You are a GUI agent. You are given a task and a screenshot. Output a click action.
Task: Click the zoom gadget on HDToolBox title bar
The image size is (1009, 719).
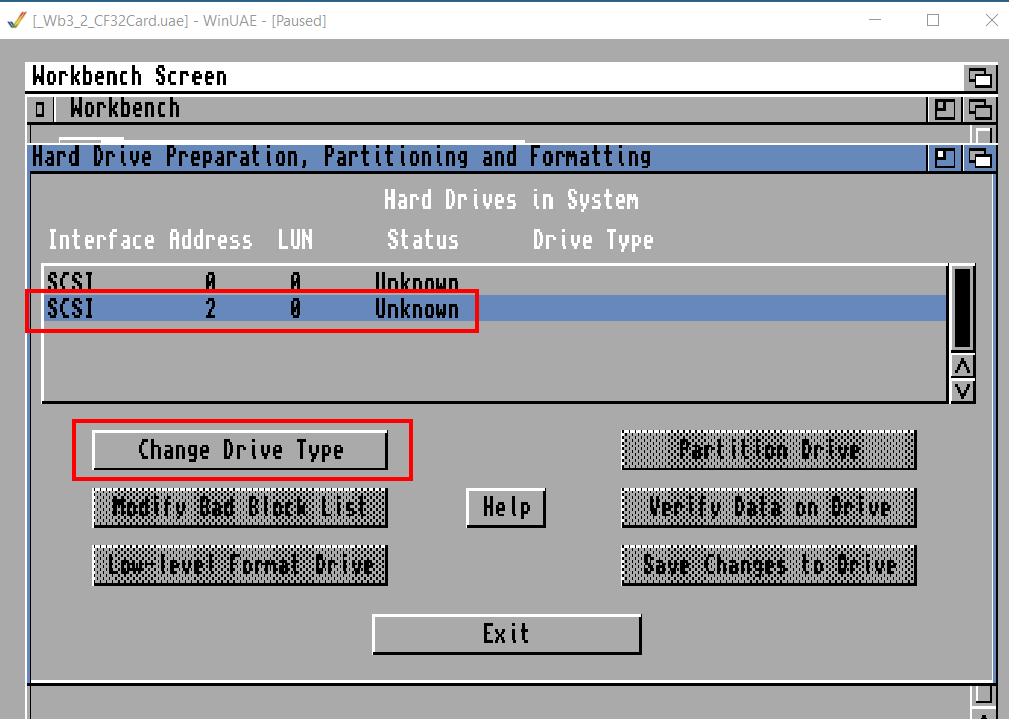[x=944, y=157]
